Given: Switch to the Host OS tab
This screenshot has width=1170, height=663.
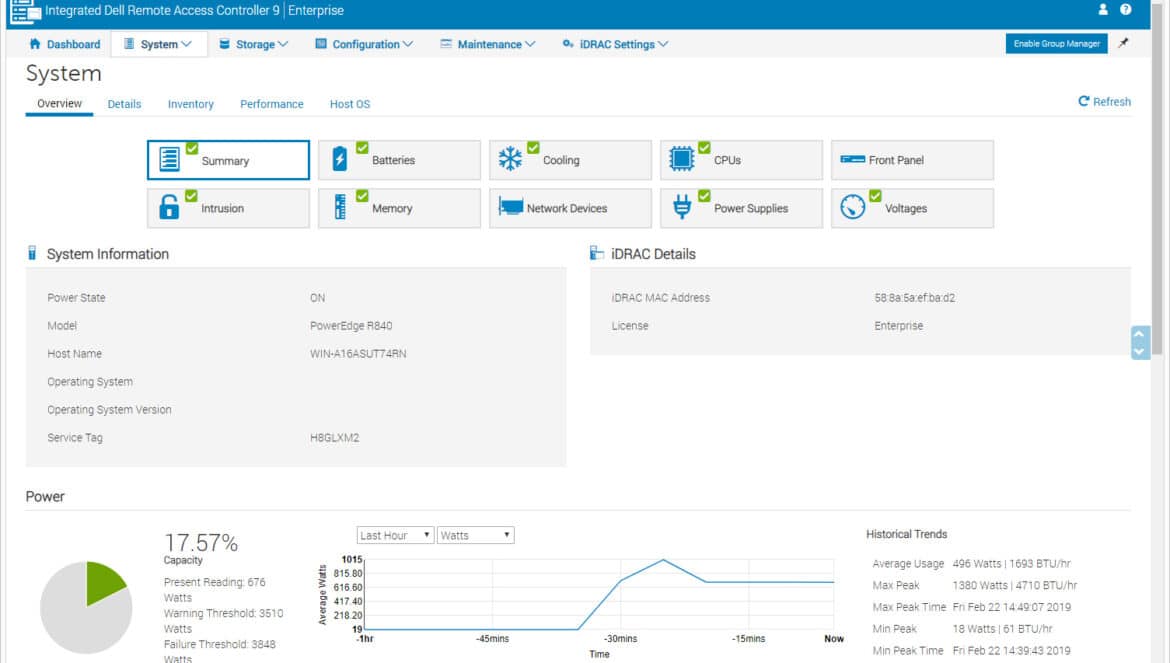Looking at the screenshot, I should pos(350,104).
